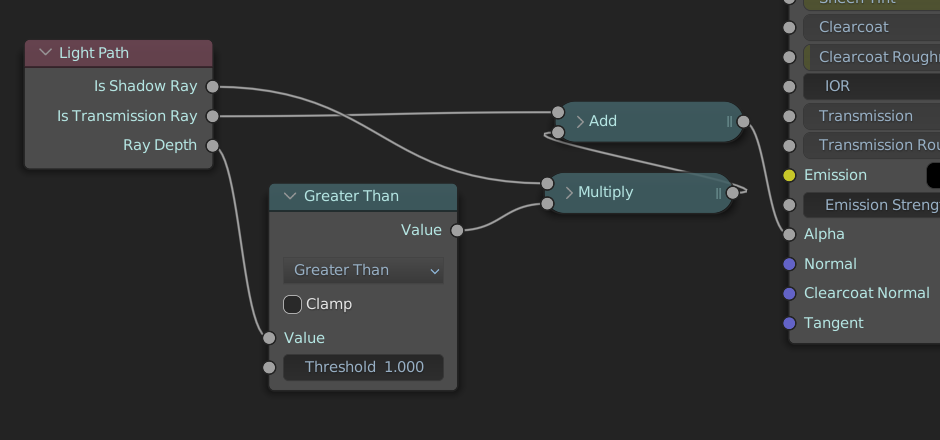Click the Clearcoat Roughness input socket
Screen dimensions: 940x440
(x=790, y=57)
